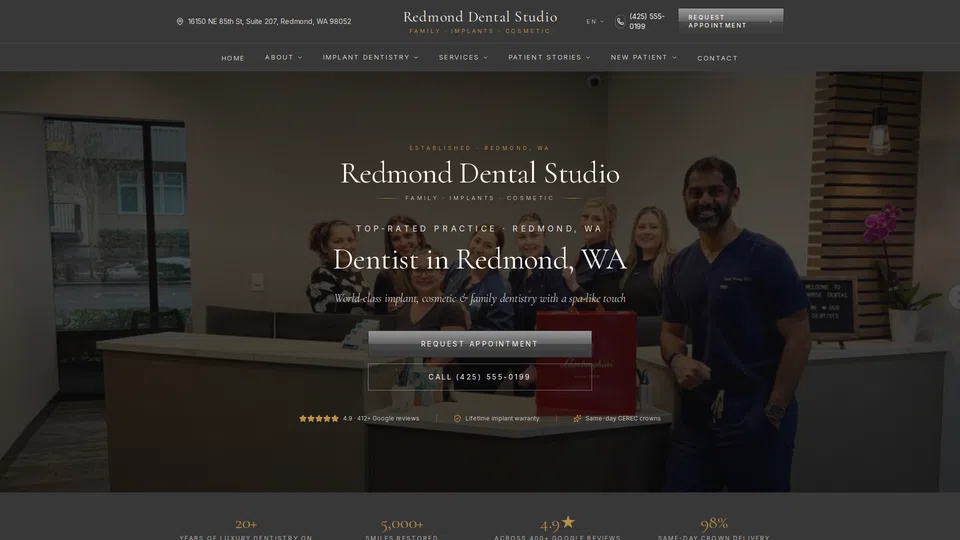The image size is (960, 540).
Task: Expand the New Patient dropdown
Action: click(643, 58)
